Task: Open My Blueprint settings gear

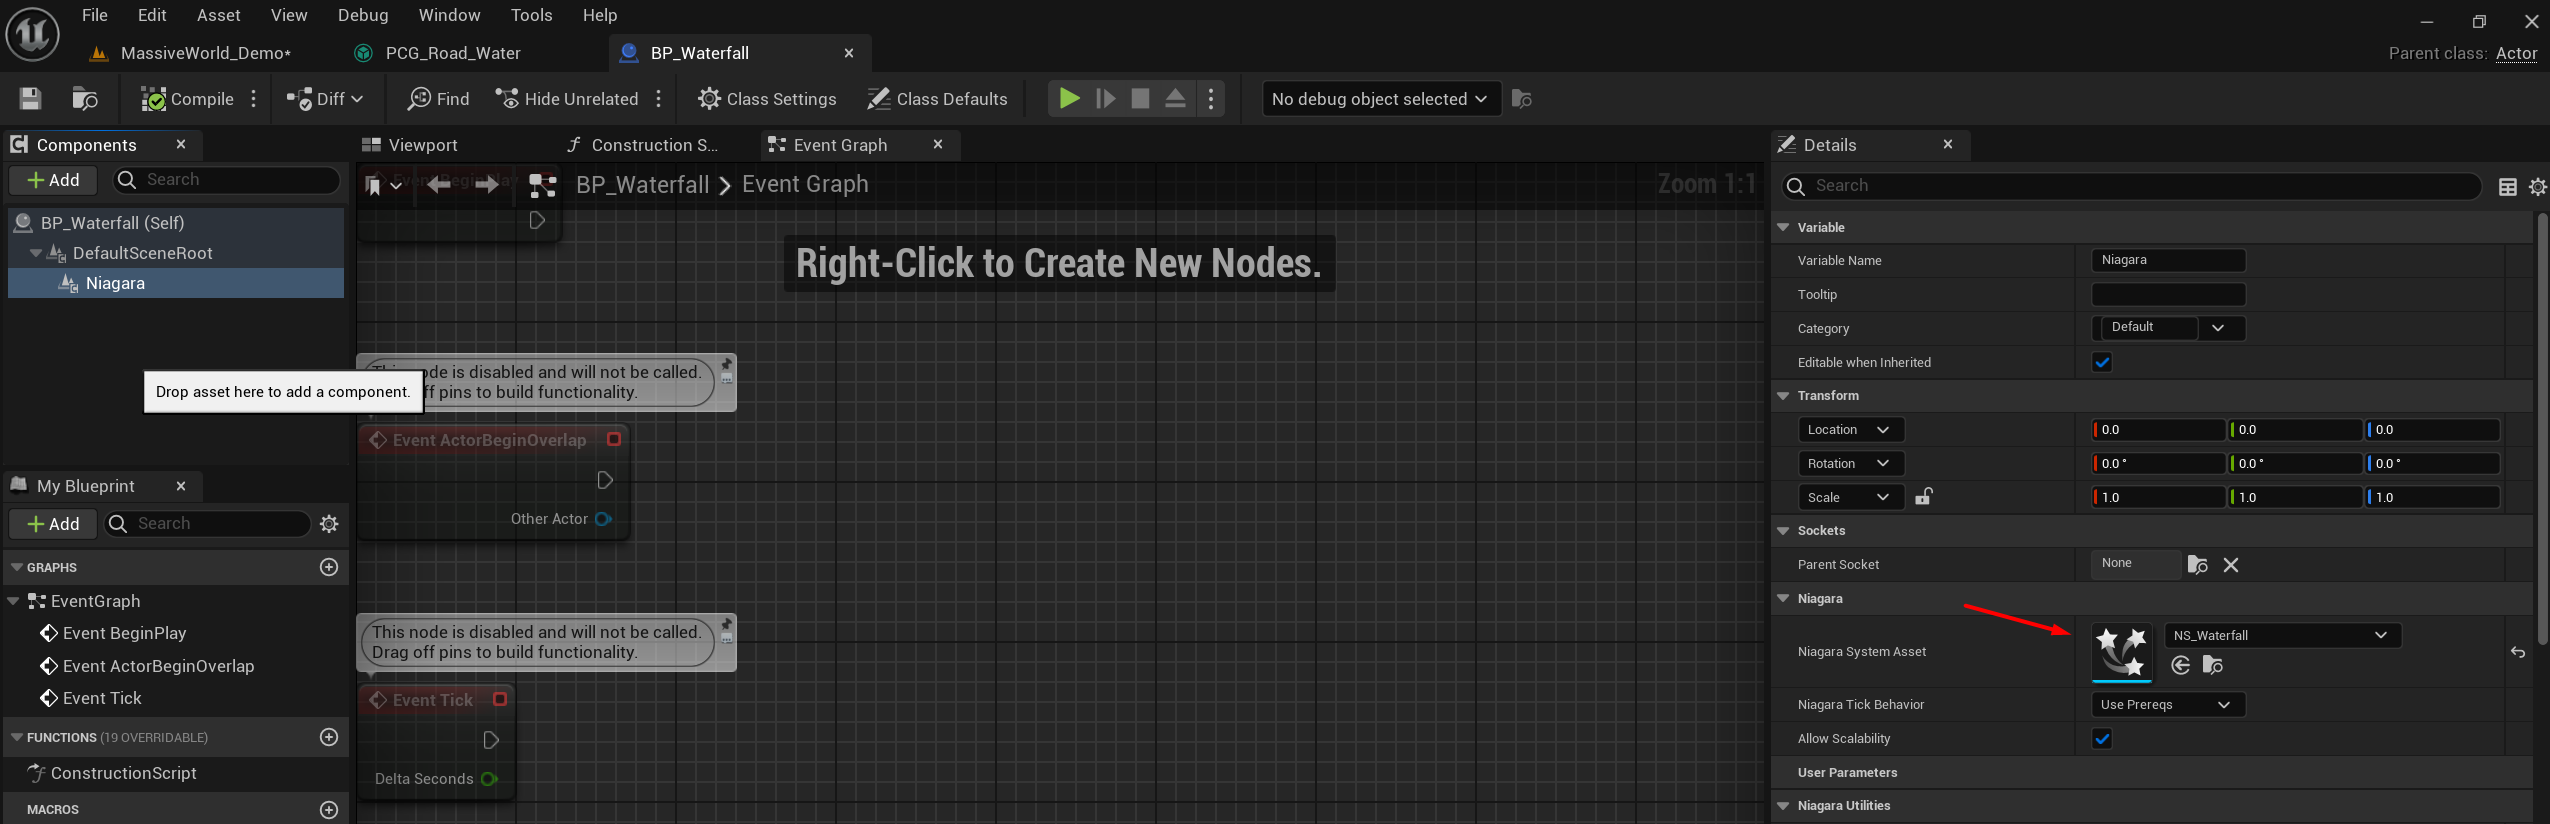Action: click(x=329, y=524)
